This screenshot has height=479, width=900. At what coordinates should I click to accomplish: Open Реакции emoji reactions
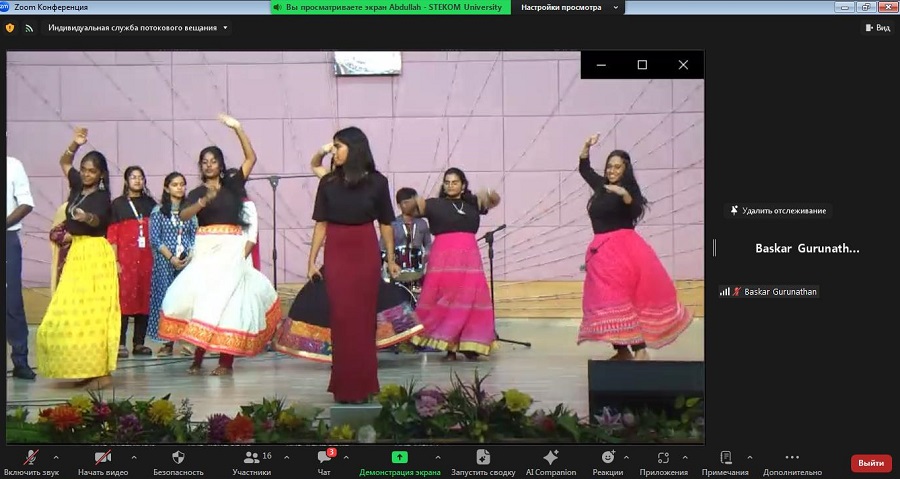pos(607,457)
